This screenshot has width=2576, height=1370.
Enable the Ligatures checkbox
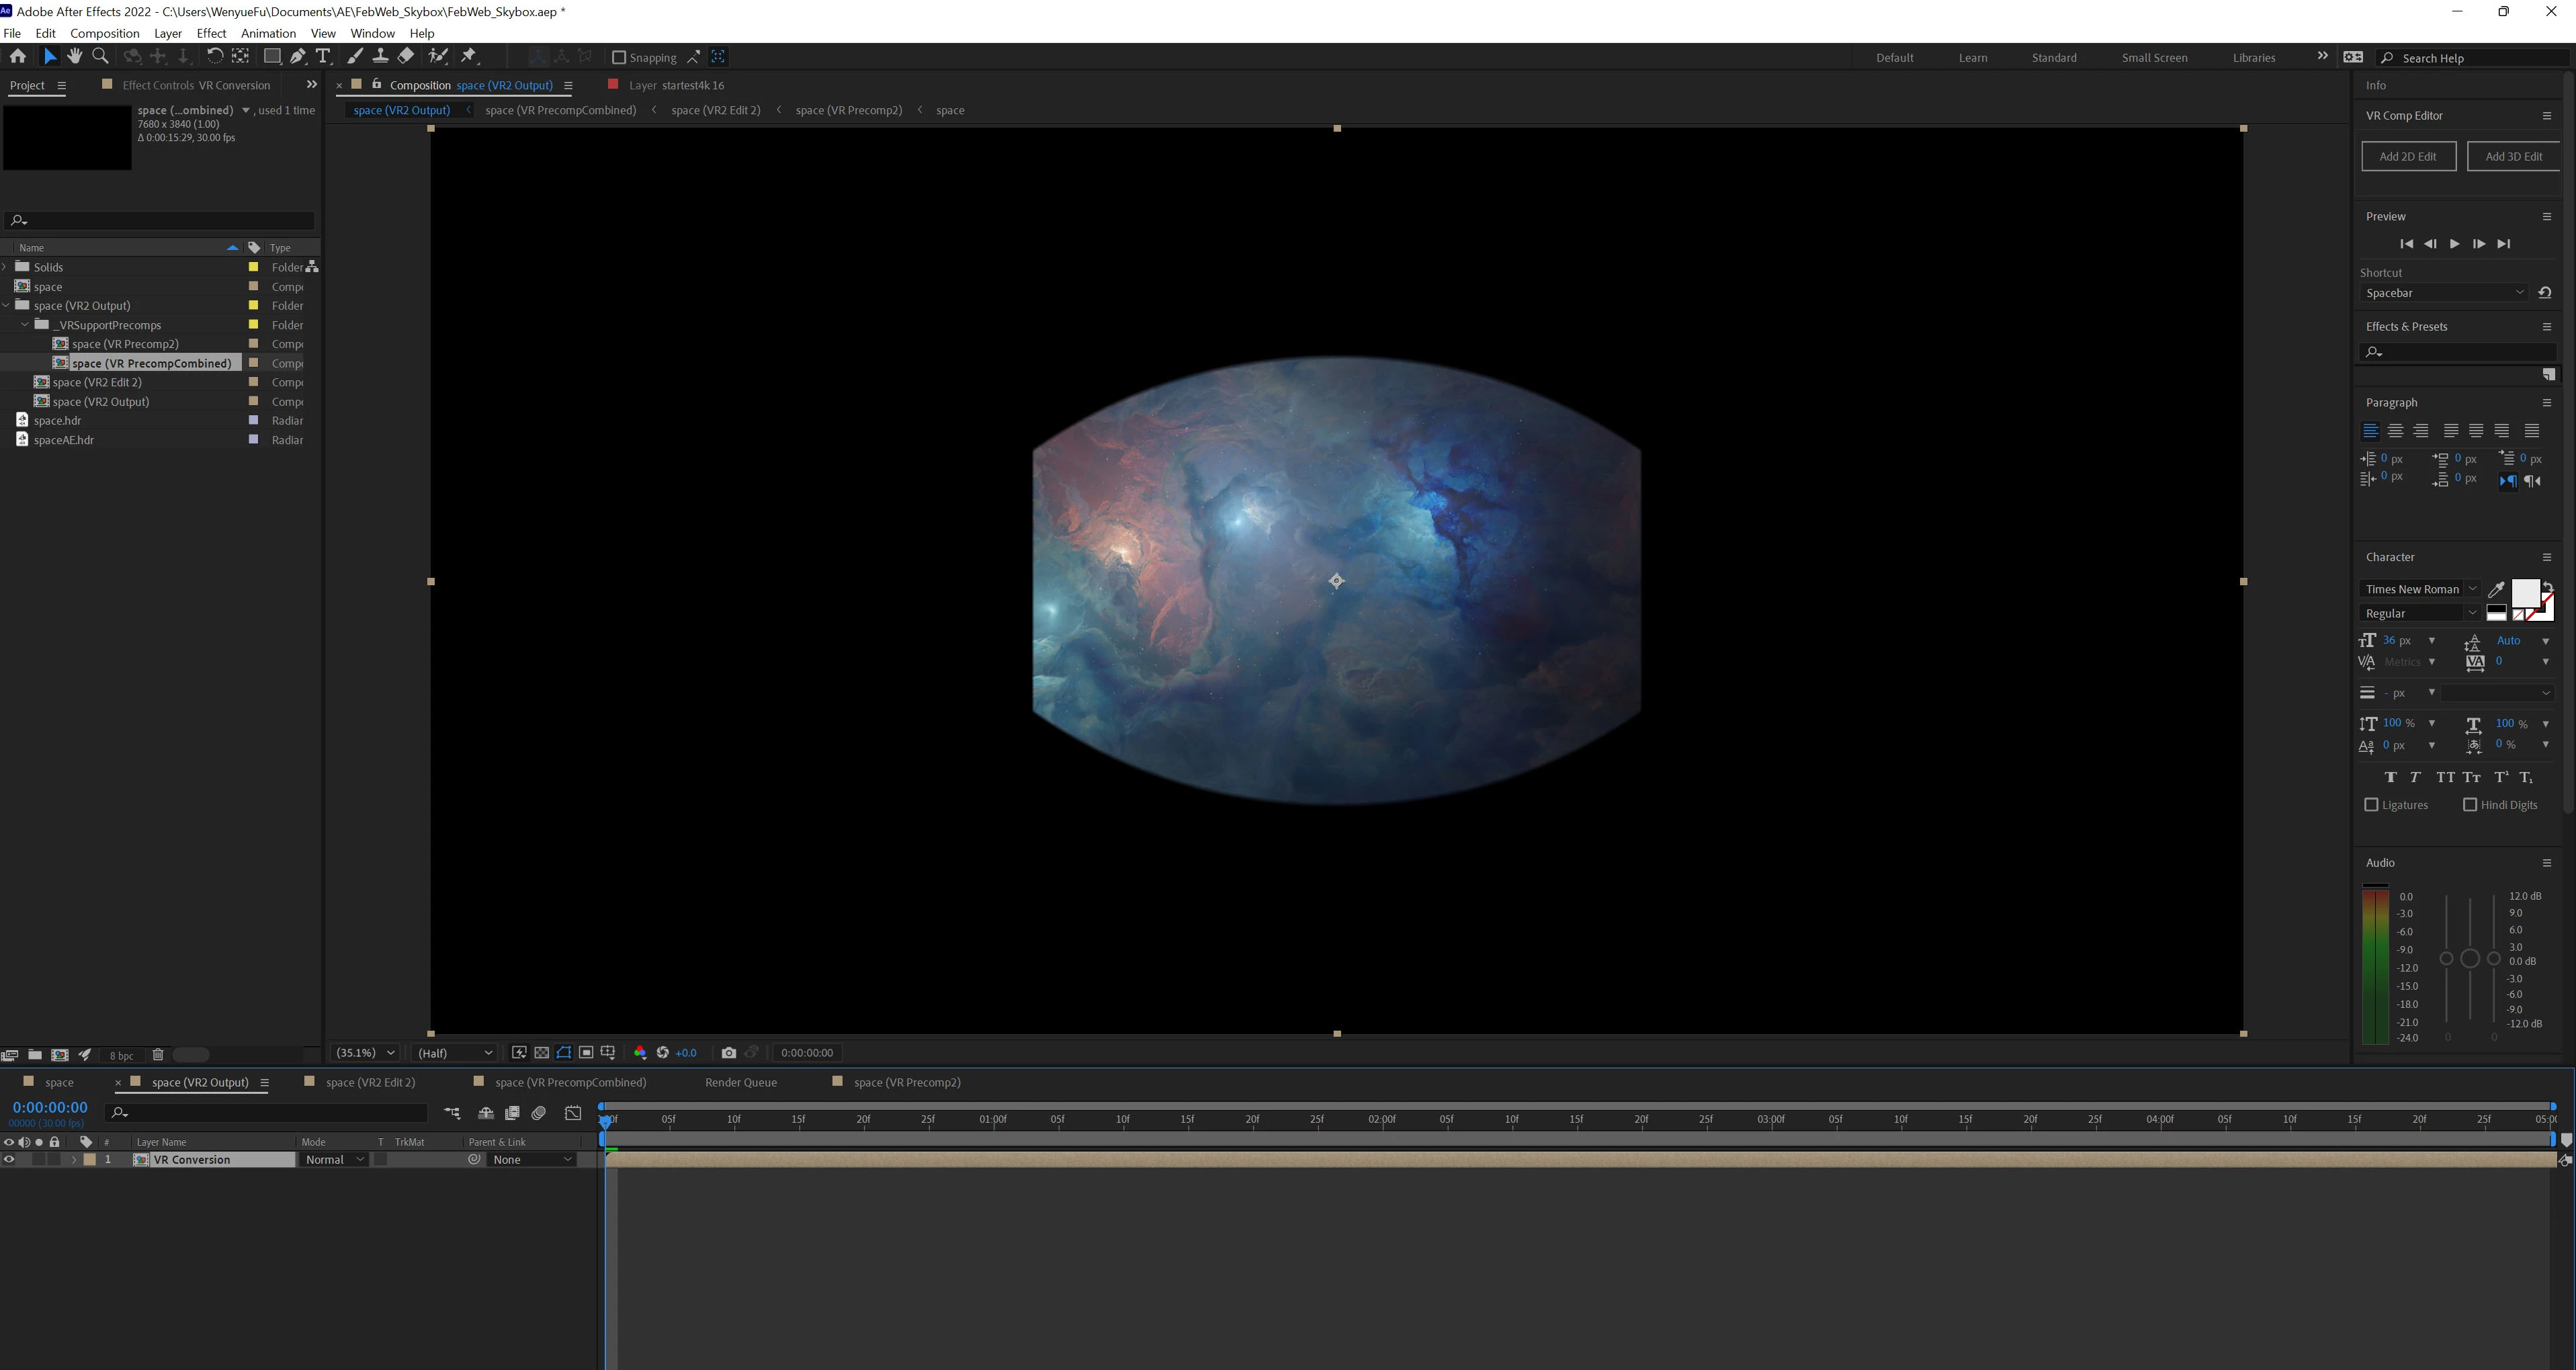[x=2371, y=805]
